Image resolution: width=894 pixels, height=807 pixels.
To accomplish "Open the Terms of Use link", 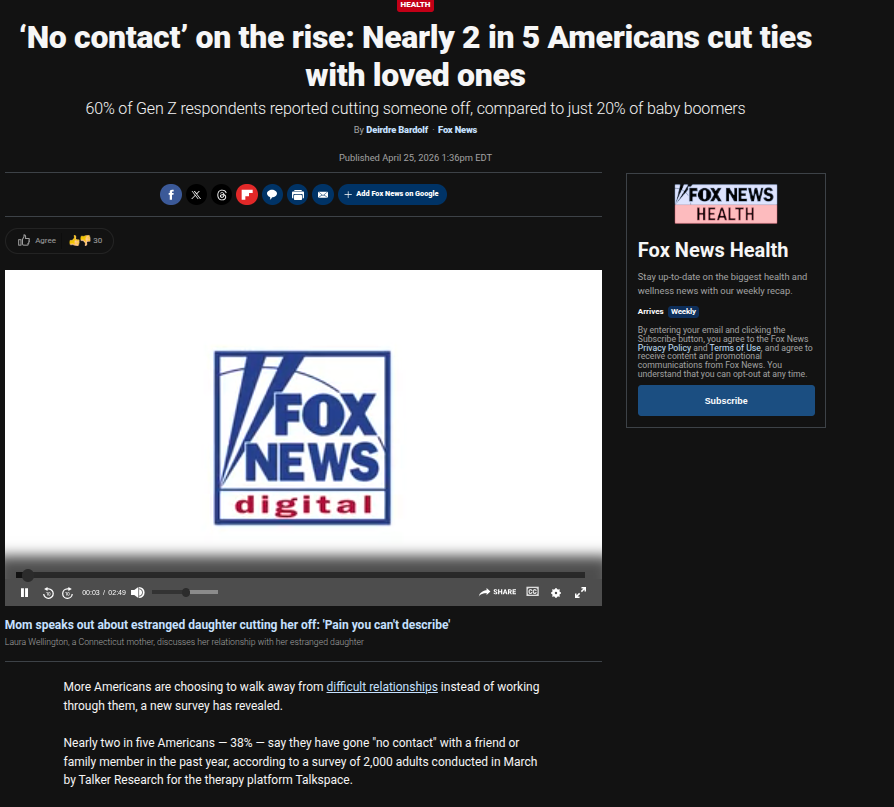I will pos(735,348).
